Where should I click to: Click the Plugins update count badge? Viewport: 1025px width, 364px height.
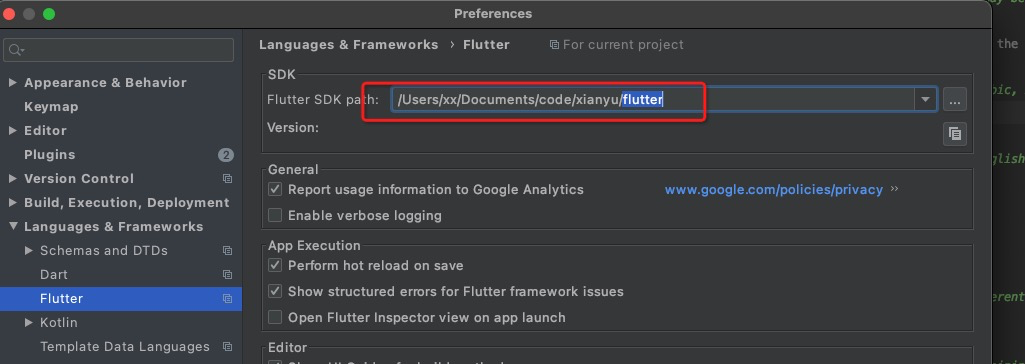click(x=226, y=155)
